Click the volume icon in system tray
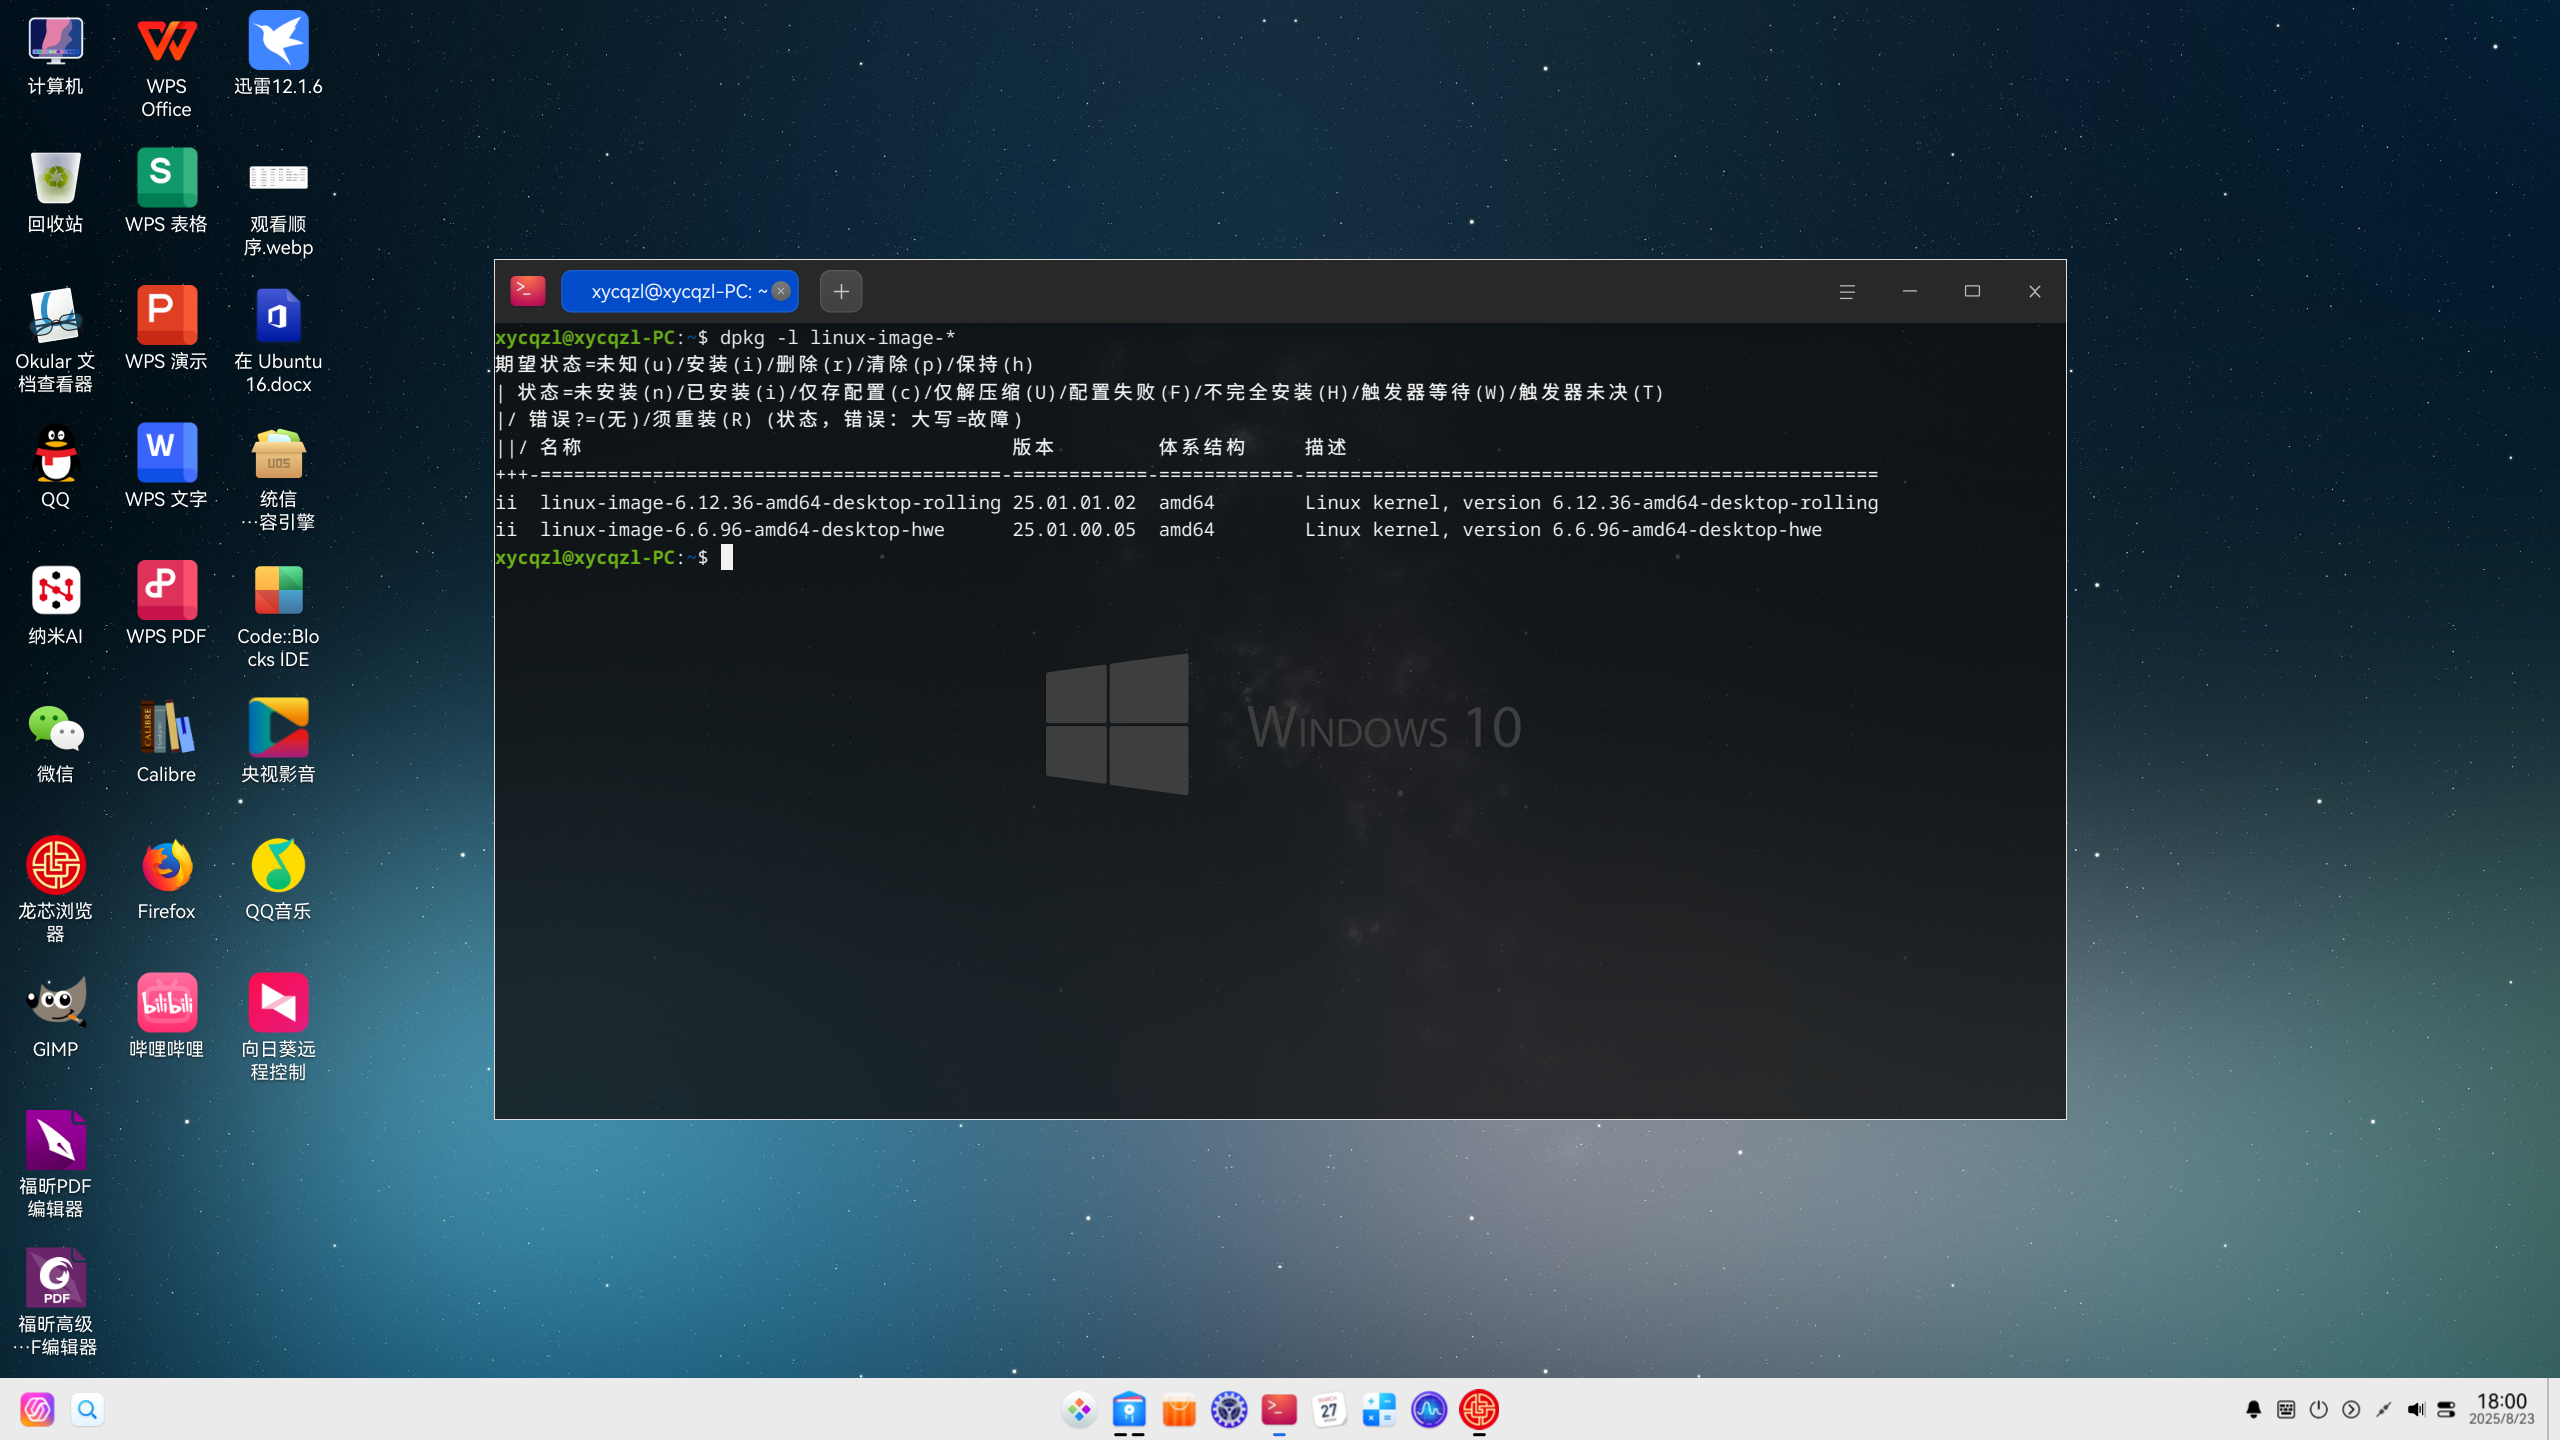The width and height of the screenshot is (2560, 1440). click(2415, 1410)
